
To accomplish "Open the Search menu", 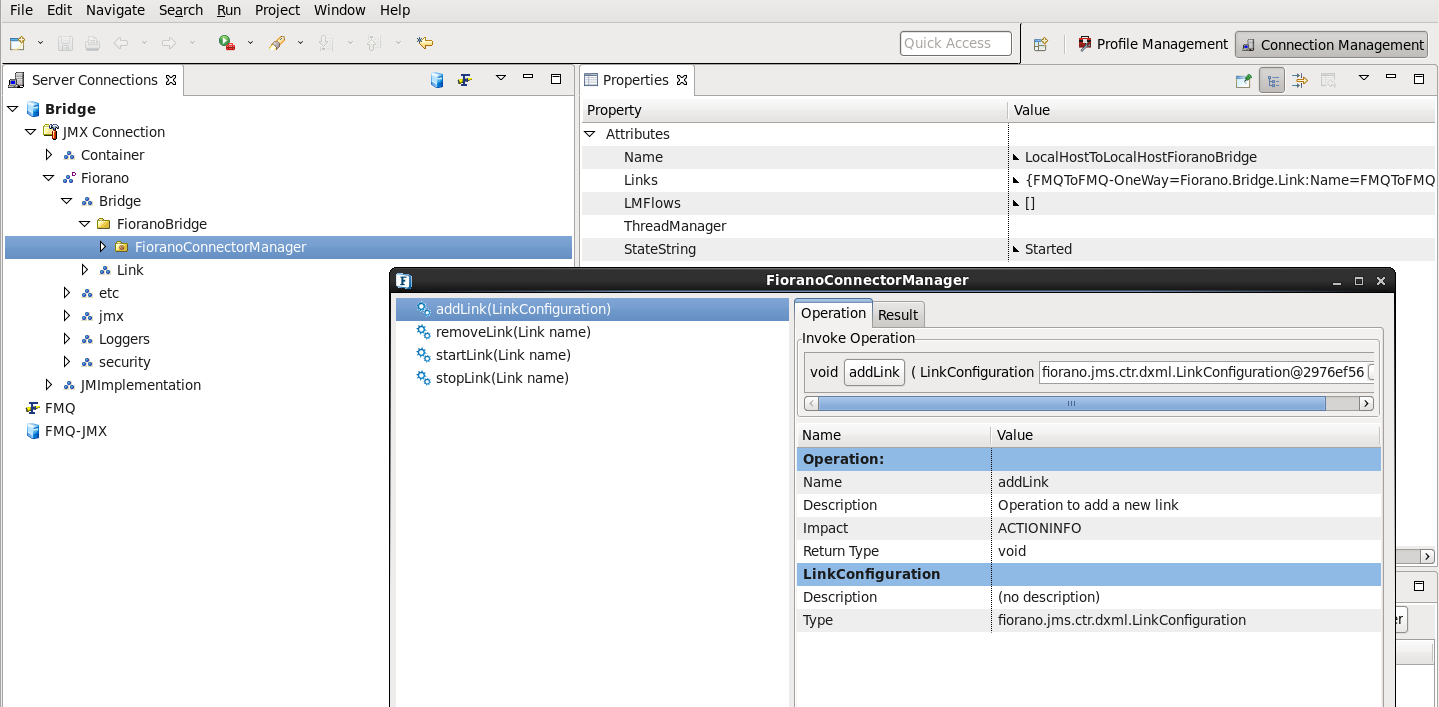I will [x=181, y=10].
